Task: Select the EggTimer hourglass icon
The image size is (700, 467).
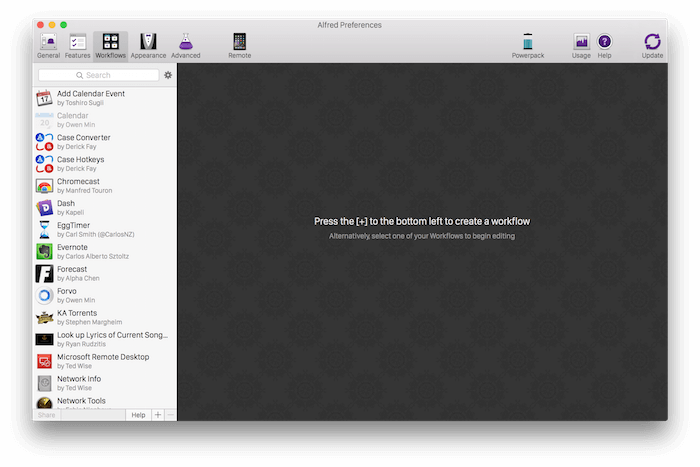Action: click(x=44, y=229)
